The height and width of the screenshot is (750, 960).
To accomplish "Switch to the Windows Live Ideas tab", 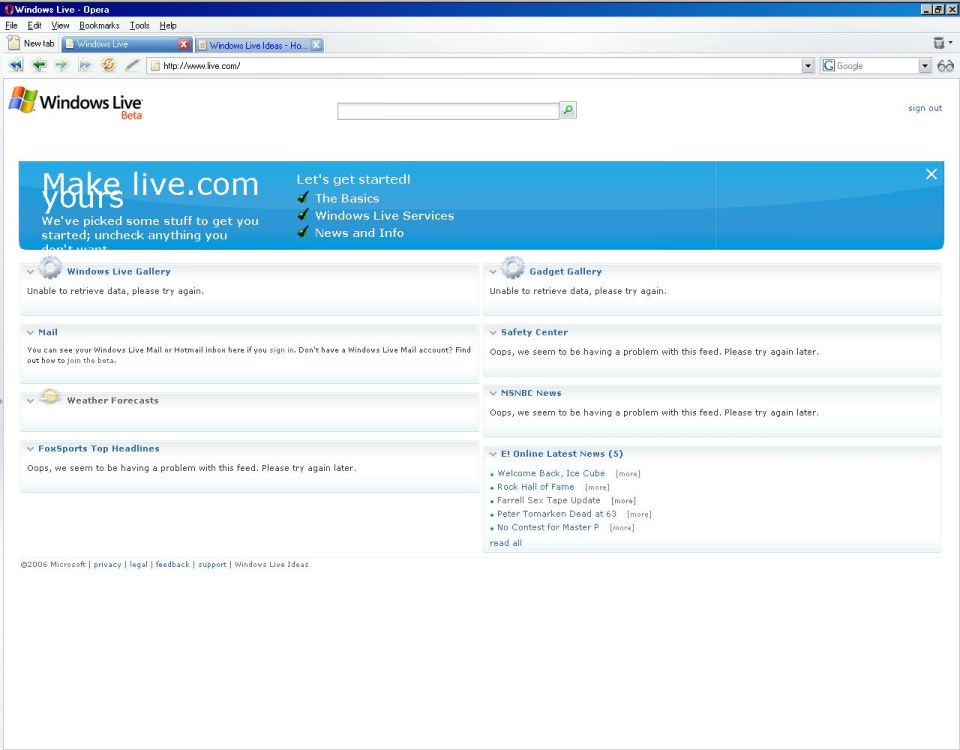I will [x=258, y=45].
